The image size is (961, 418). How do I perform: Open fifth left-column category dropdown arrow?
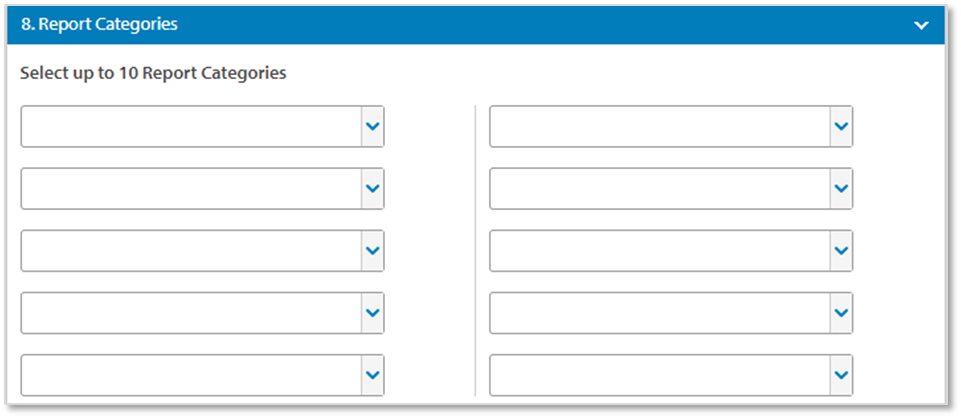373,375
